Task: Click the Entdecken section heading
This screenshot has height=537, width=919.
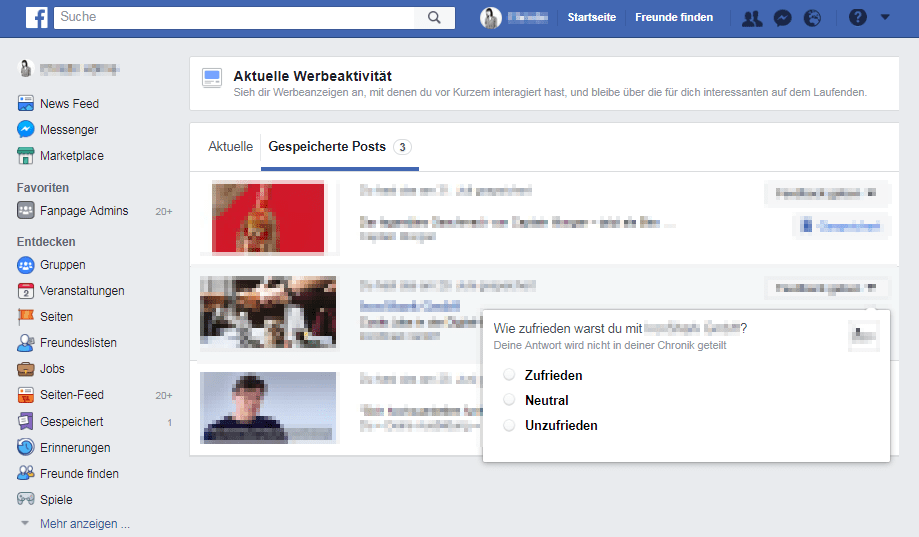Action: [46, 242]
